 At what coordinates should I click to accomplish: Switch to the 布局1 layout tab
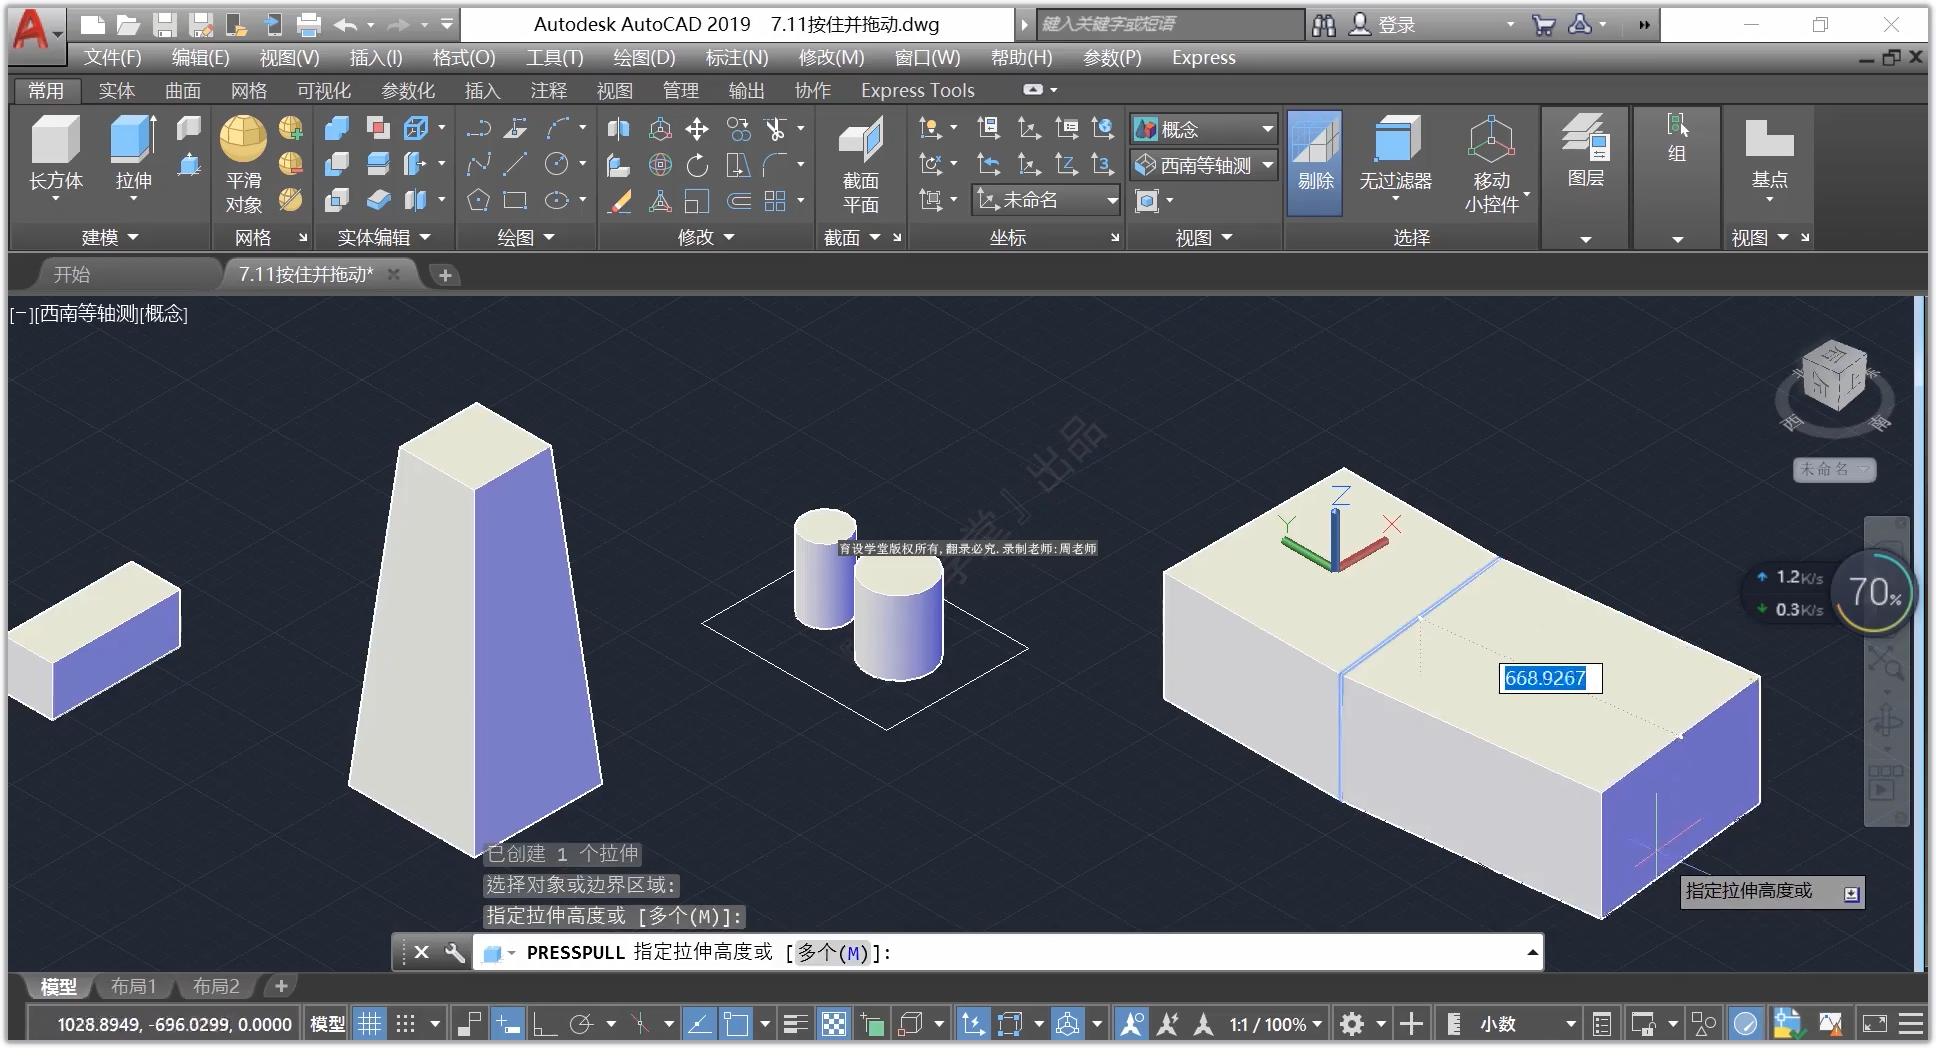point(133,987)
